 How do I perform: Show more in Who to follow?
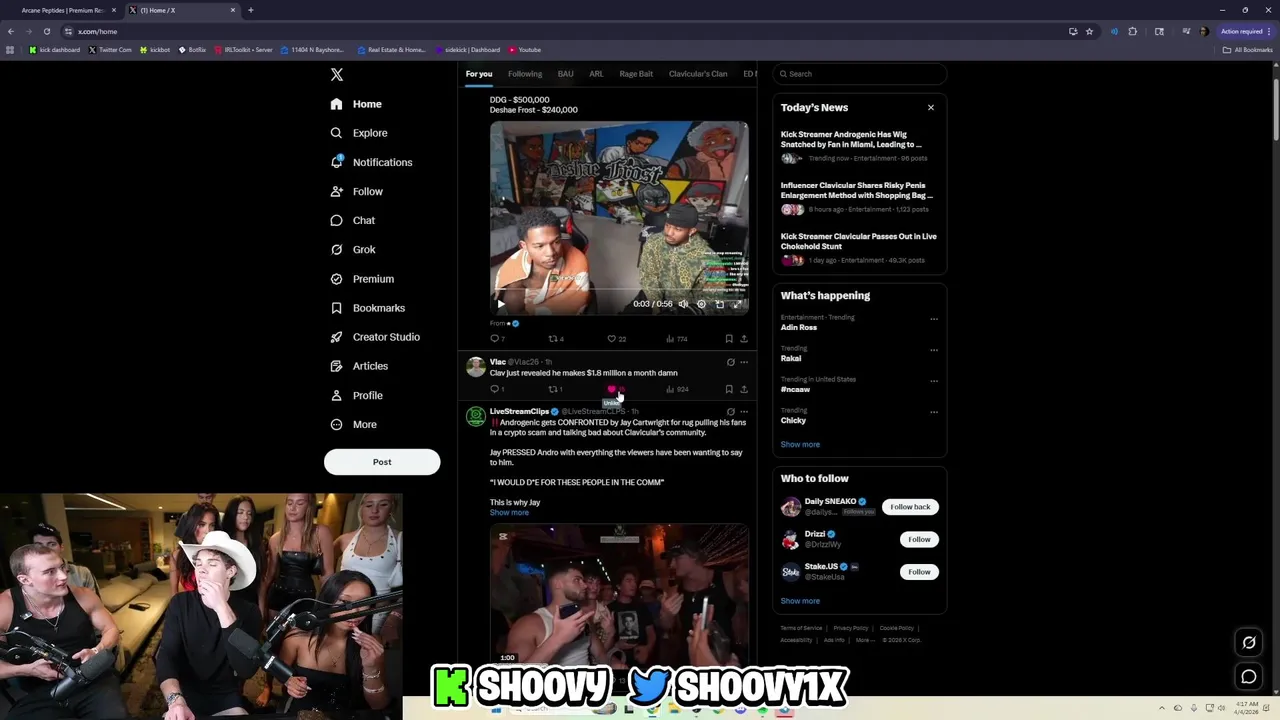tap(800, 601)
